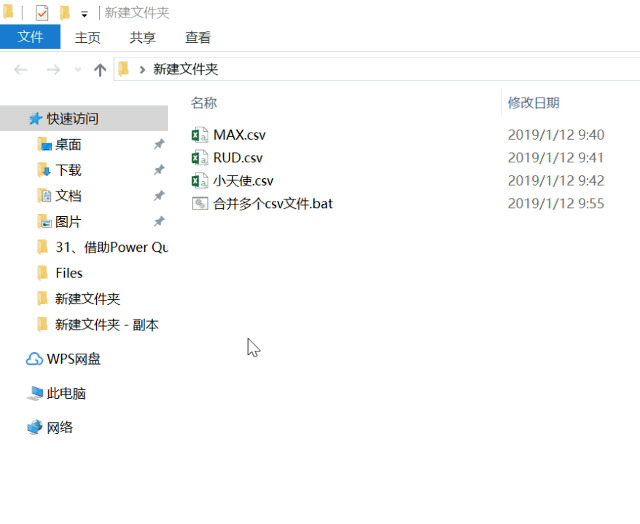Sort by the 修改日期 column header

(x=533, y=103)
